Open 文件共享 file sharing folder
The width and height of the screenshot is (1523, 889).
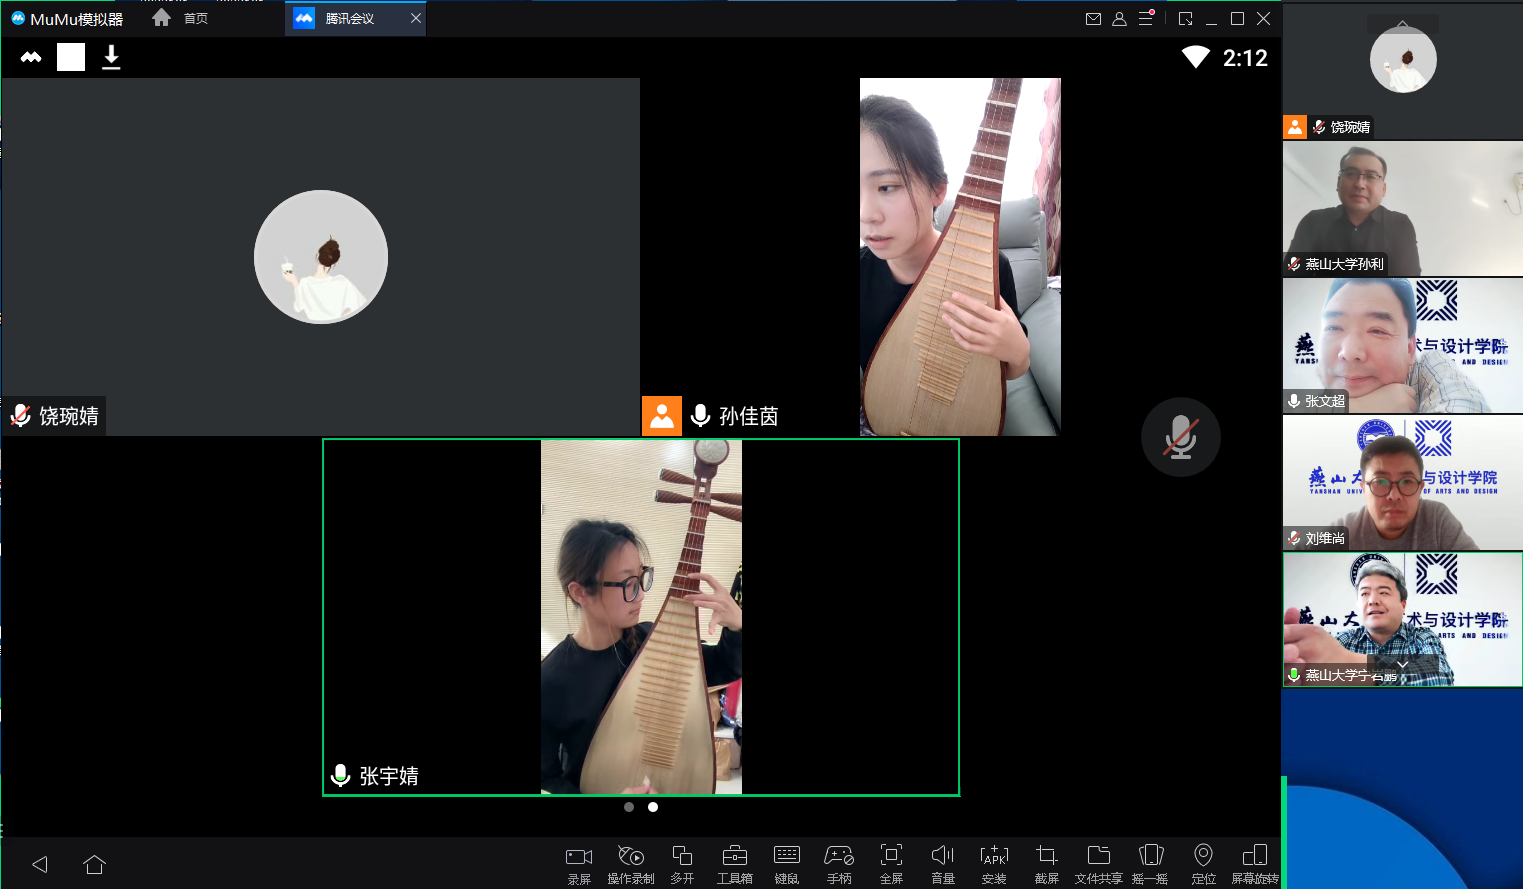(1098, 857)
